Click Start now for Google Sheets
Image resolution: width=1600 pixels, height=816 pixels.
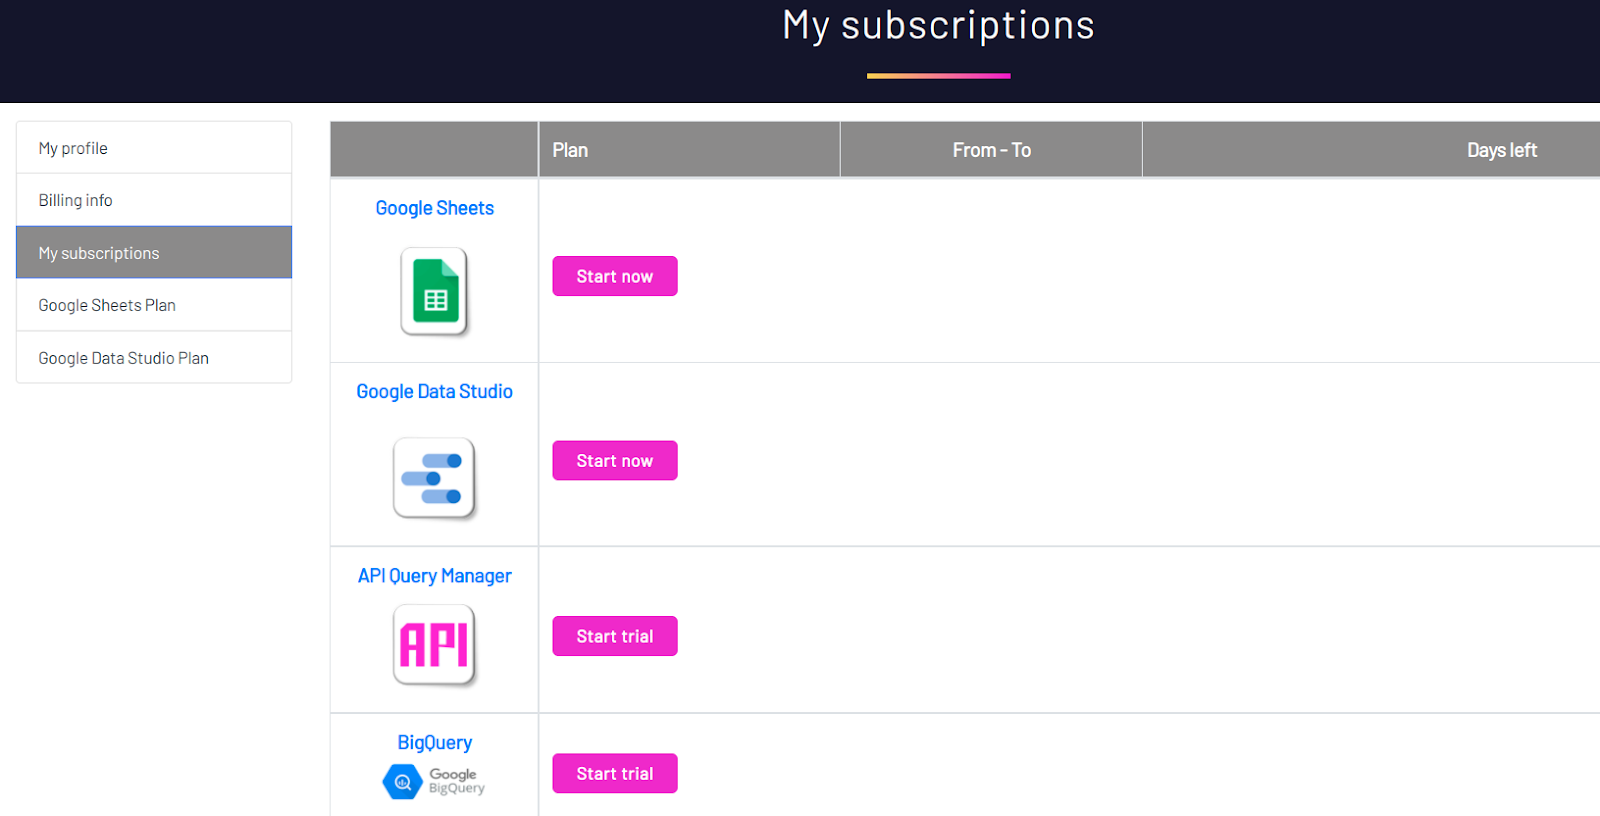coord(615,276)
